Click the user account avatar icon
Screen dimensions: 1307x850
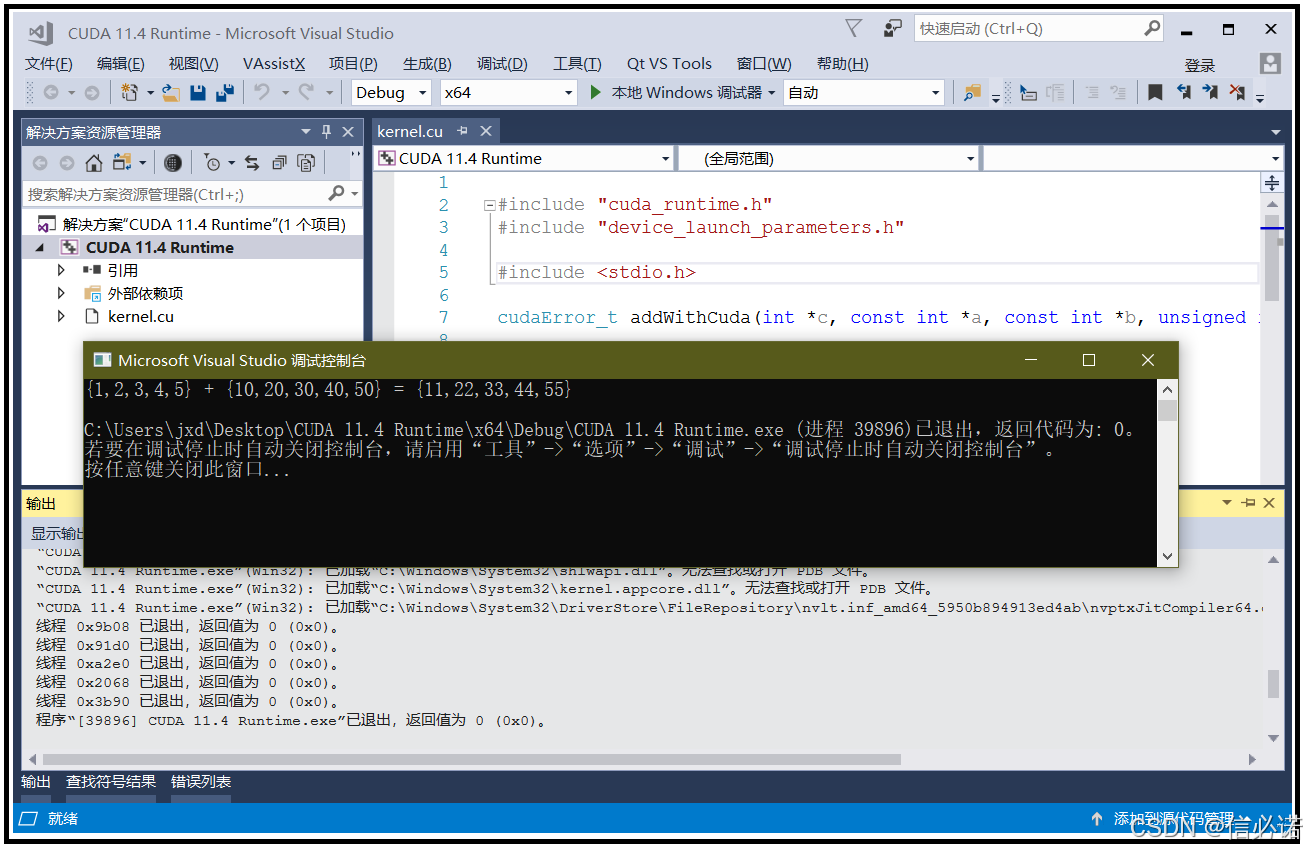pos(1270,64)
